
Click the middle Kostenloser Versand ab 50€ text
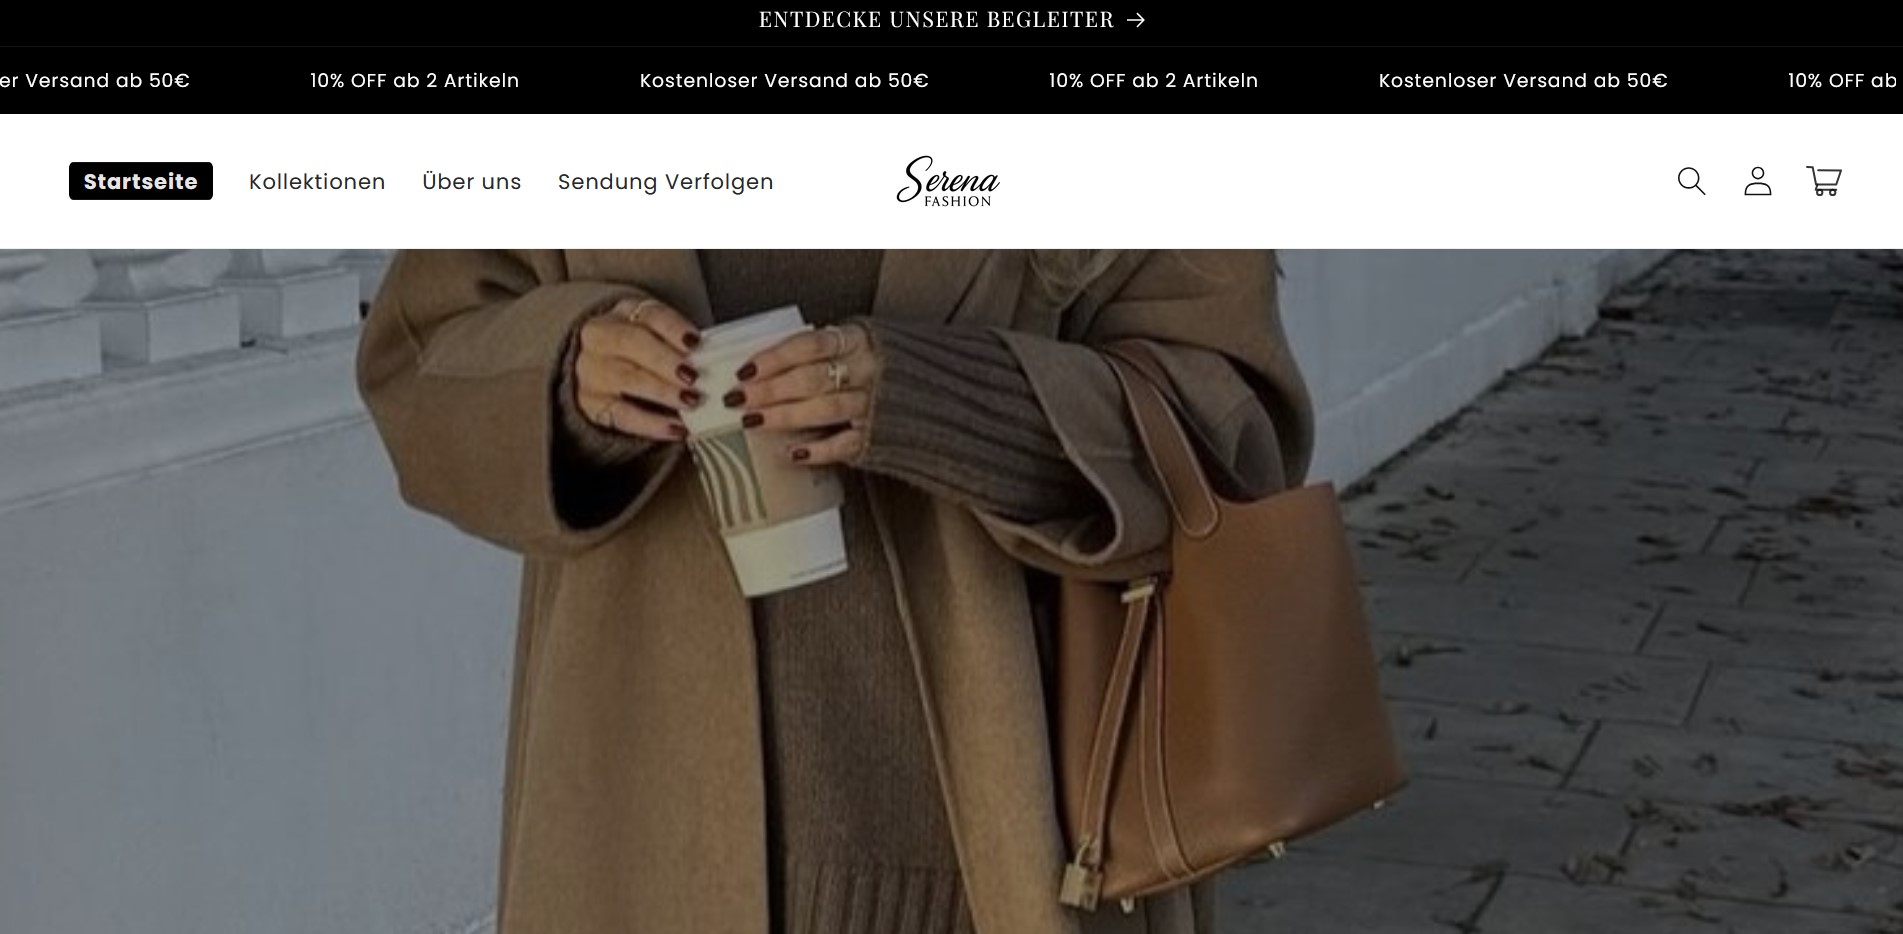click(x=784, y=80)
